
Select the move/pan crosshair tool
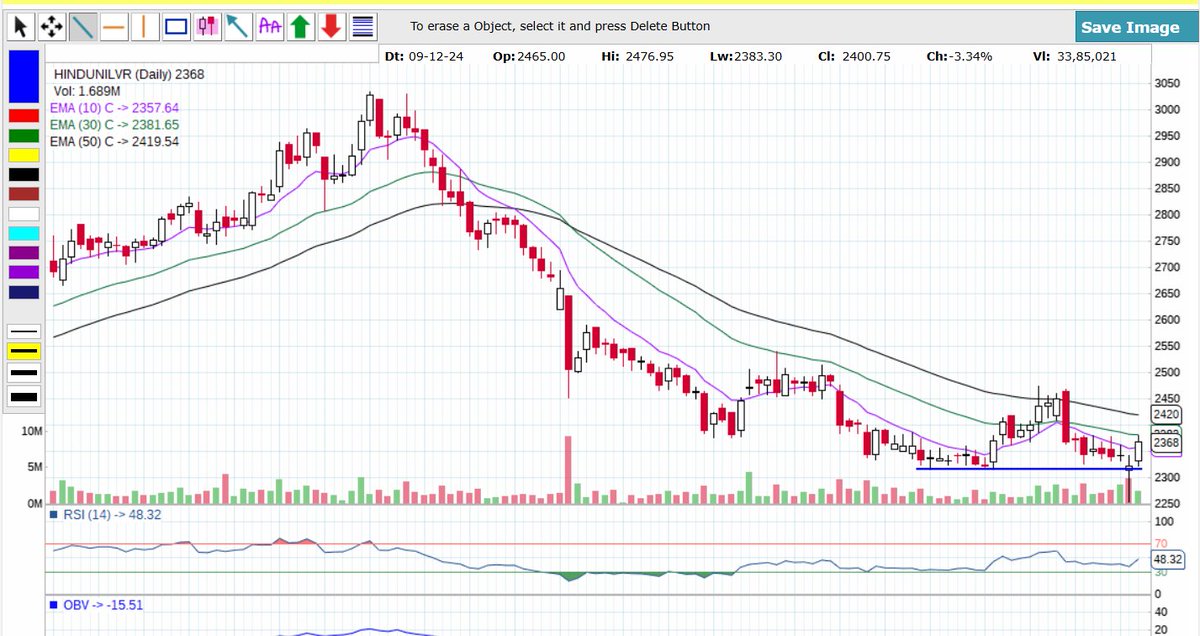(53, 26)
